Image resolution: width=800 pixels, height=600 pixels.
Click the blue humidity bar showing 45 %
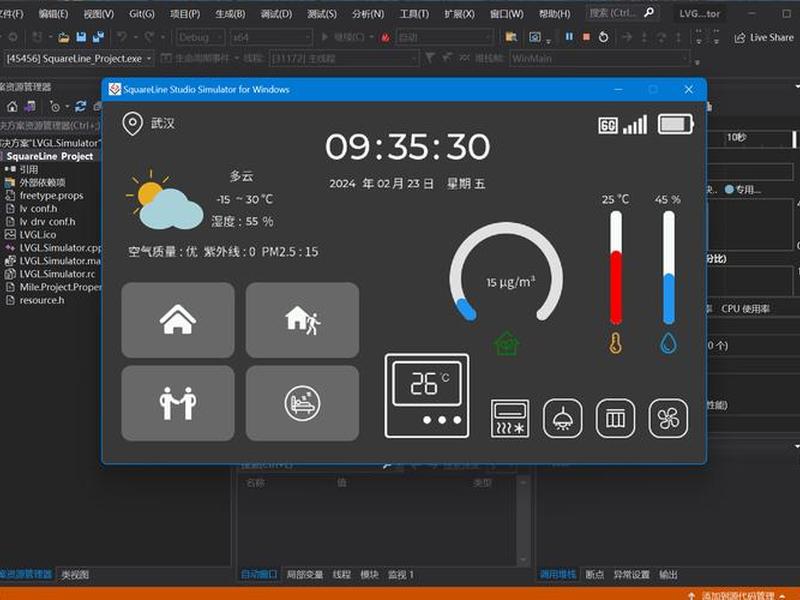tap(668, 268)
